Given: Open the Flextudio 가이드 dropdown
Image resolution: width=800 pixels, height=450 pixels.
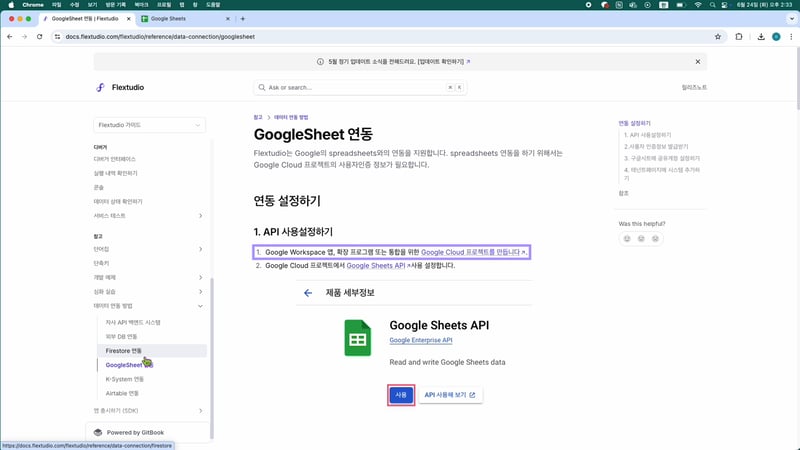Looking at the screenshot, I should tap(149, 125).
